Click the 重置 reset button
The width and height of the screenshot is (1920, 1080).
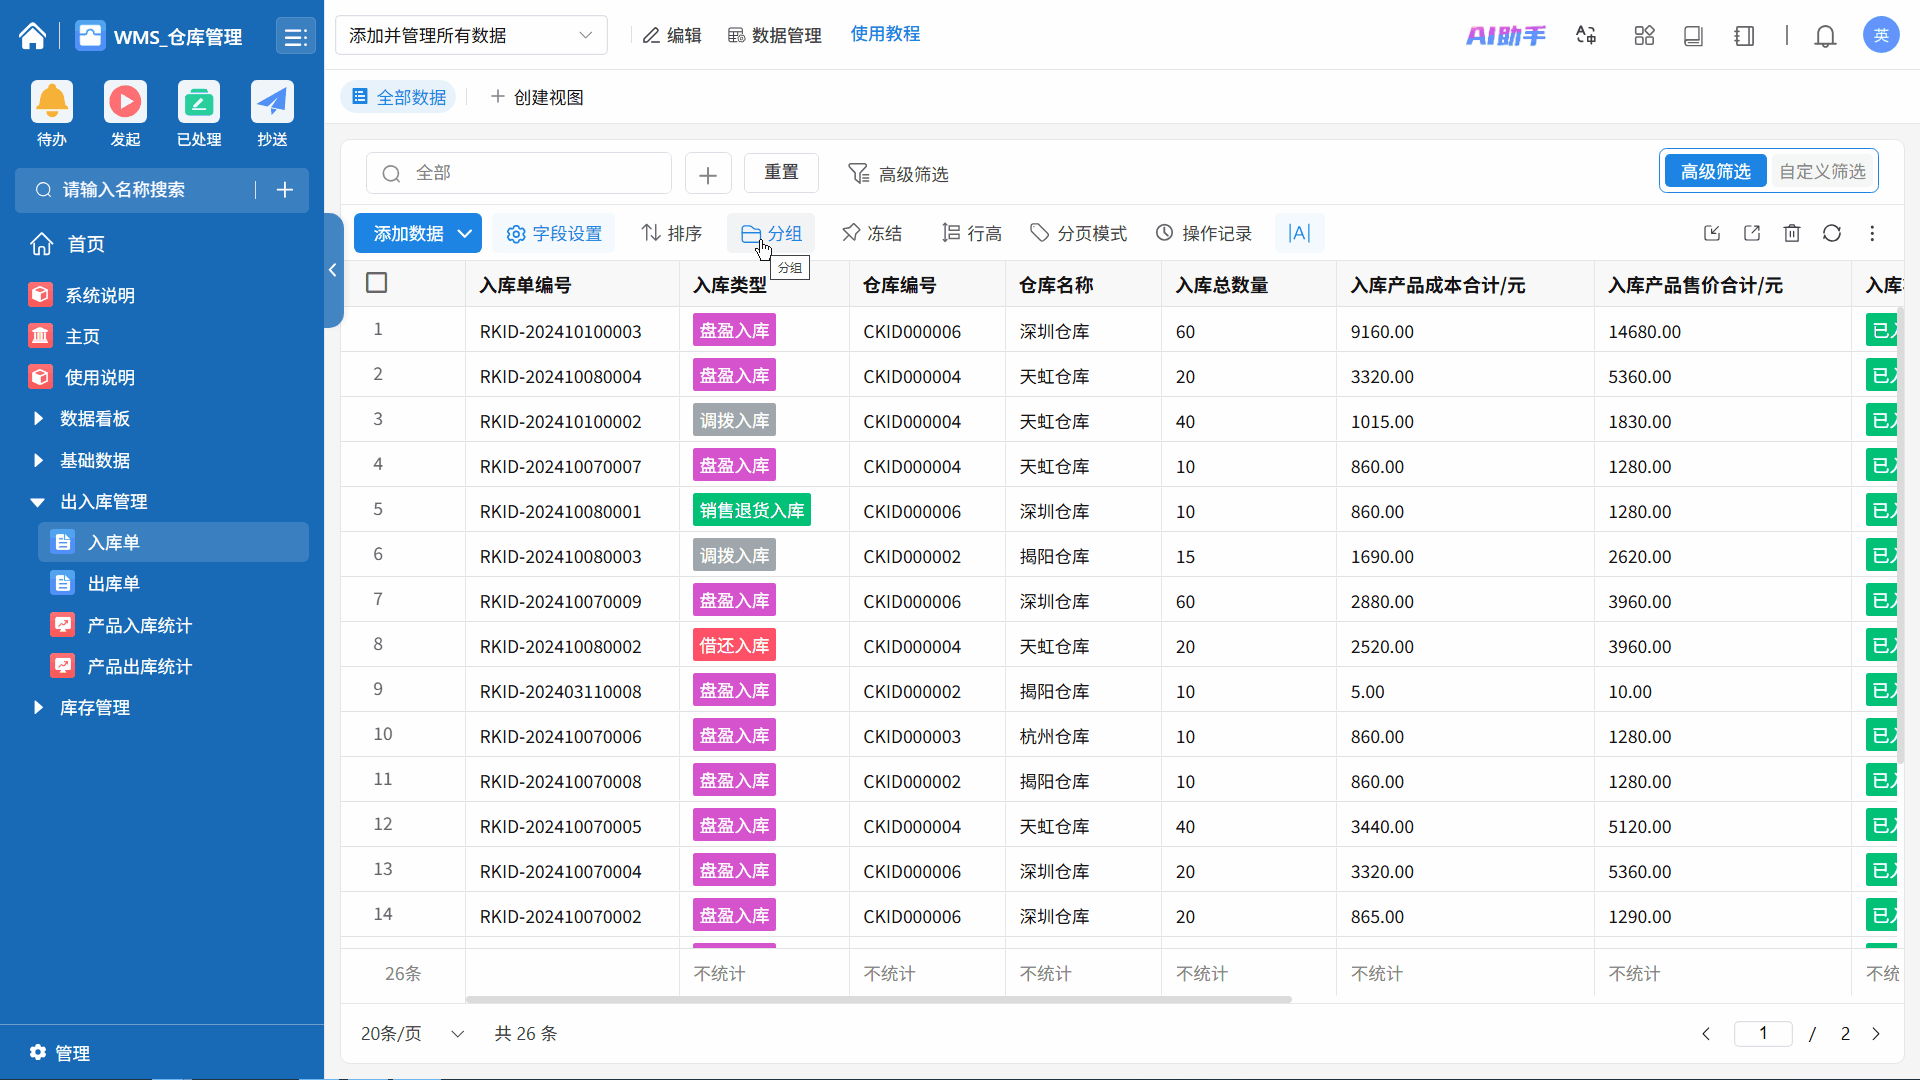pyautogui.click(x=781, y=172)
